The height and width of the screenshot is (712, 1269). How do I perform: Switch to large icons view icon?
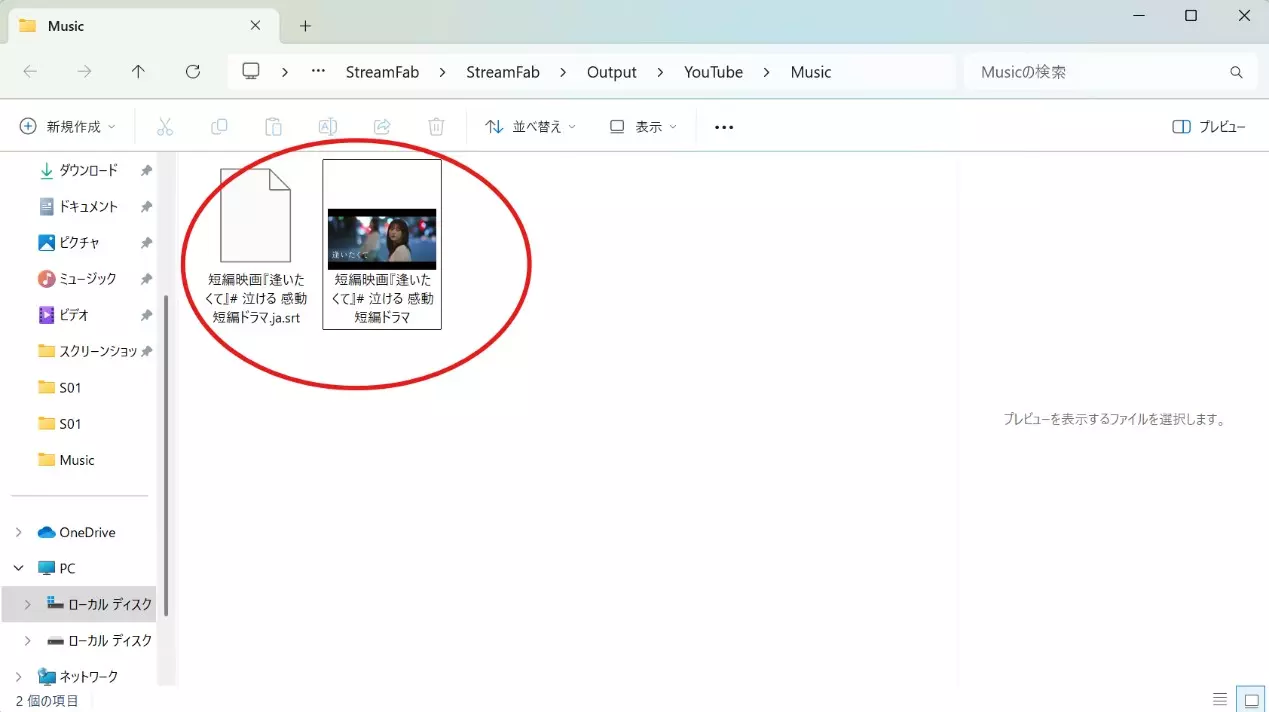pos(1251,699)
